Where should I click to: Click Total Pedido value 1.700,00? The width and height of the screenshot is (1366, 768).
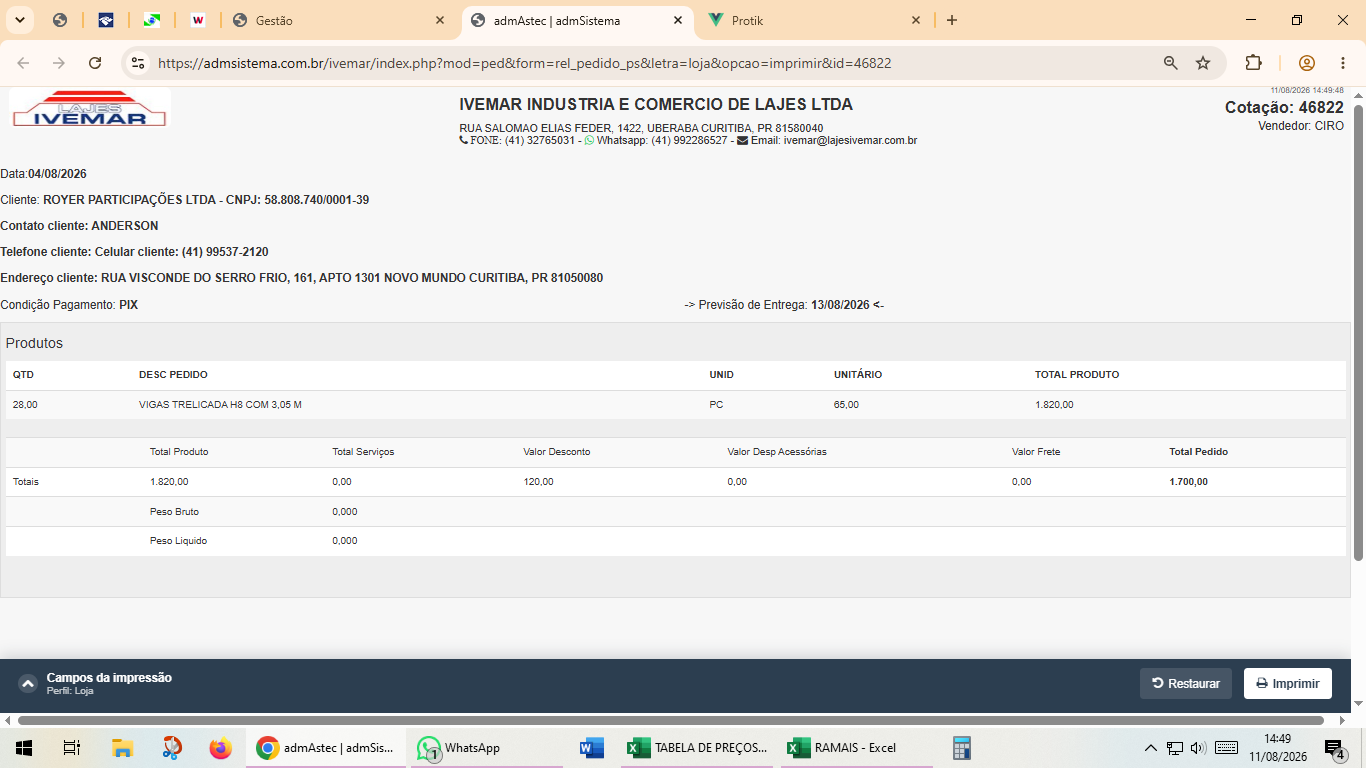point(1188,482)
